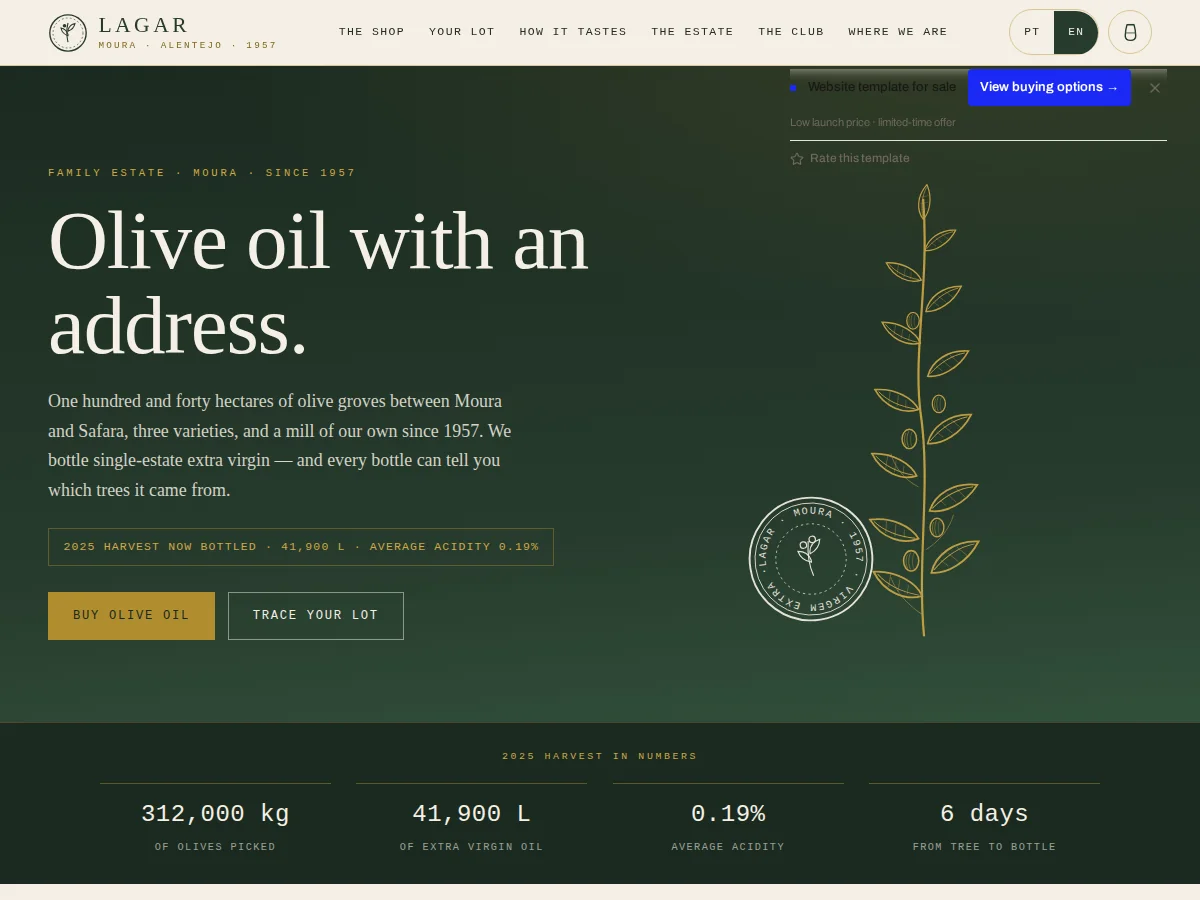Click View buying options button

click(1049, 88)
